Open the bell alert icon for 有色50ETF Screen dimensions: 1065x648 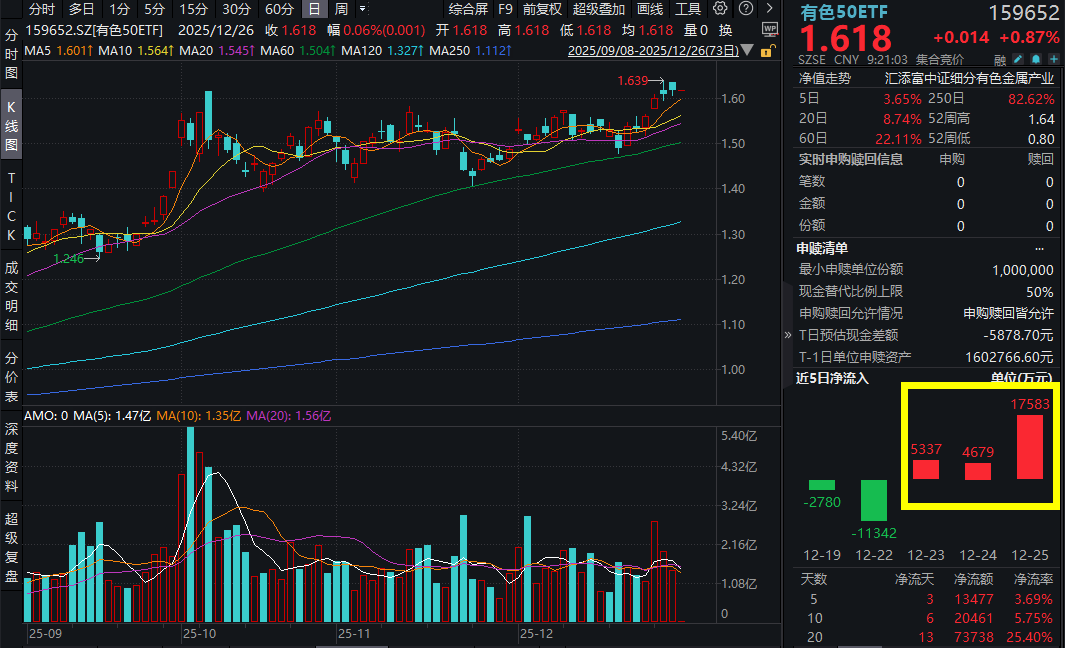pyautogui.click(x=1036, y=59)
